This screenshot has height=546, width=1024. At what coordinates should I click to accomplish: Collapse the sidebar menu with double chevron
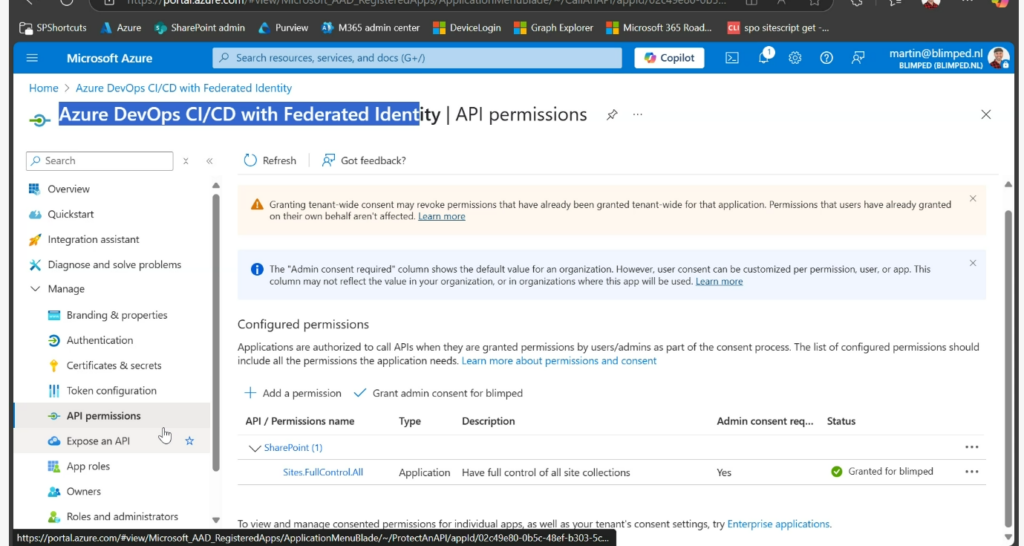pyautogui.click(x=209, y=161)
